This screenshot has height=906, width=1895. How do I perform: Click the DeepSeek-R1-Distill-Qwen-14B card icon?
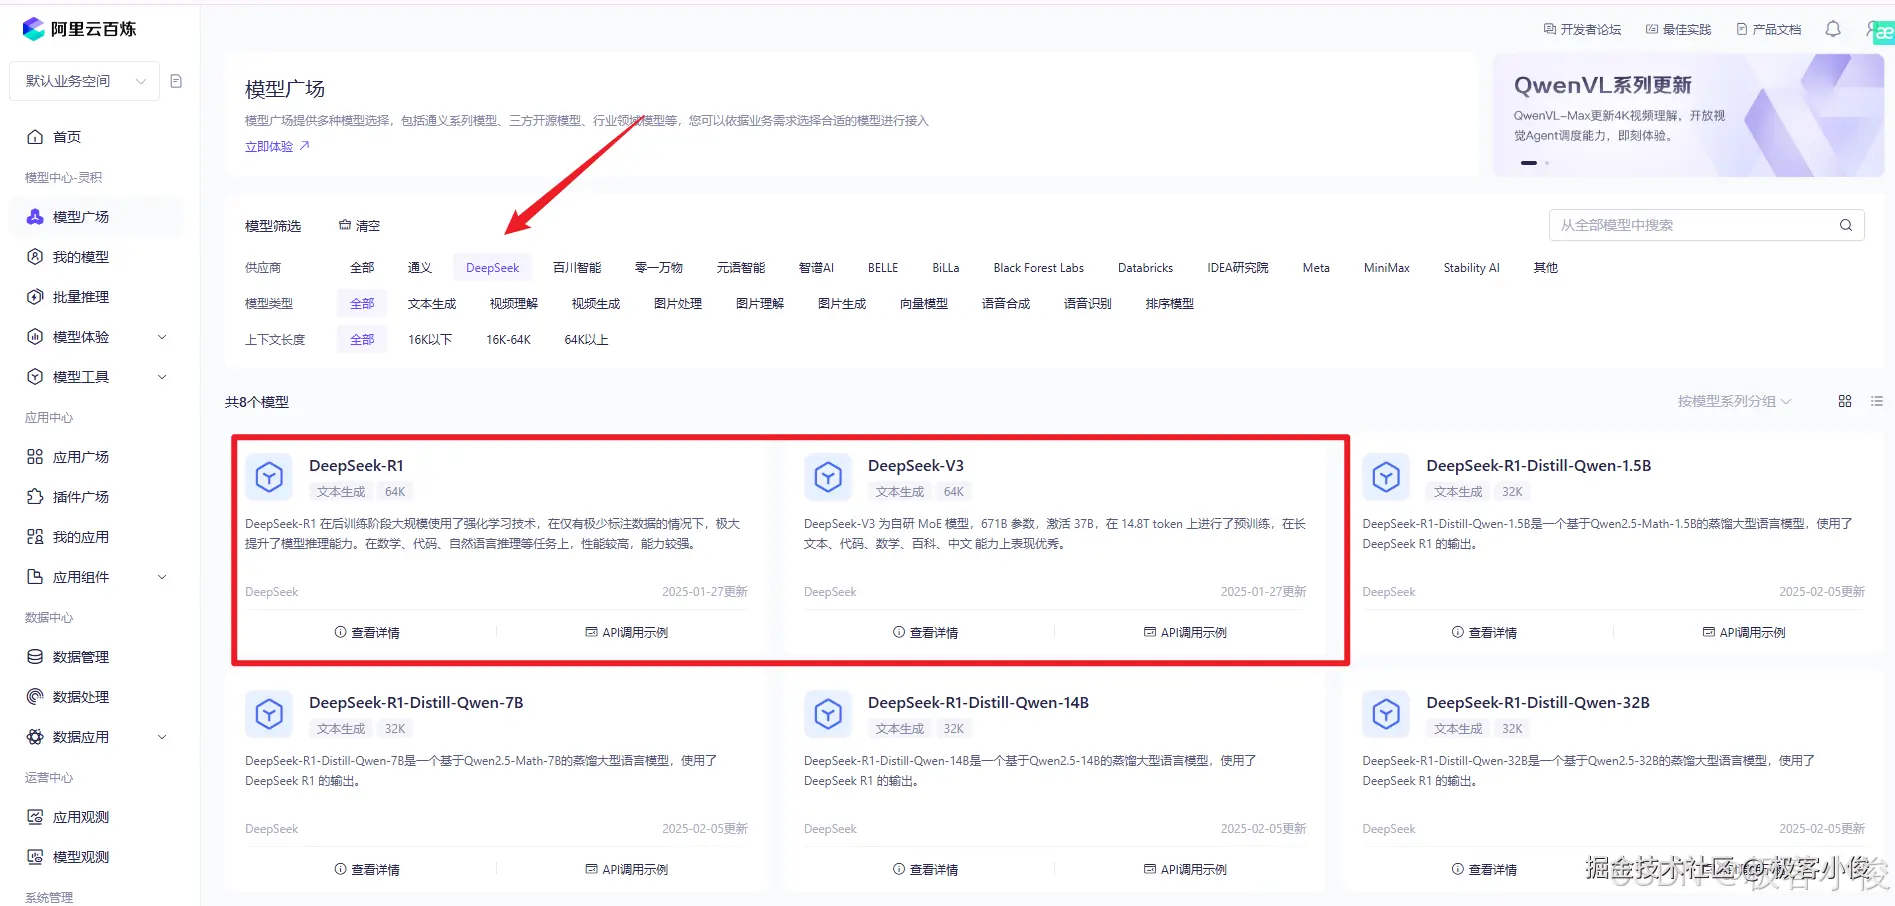(x=828, y=714)
